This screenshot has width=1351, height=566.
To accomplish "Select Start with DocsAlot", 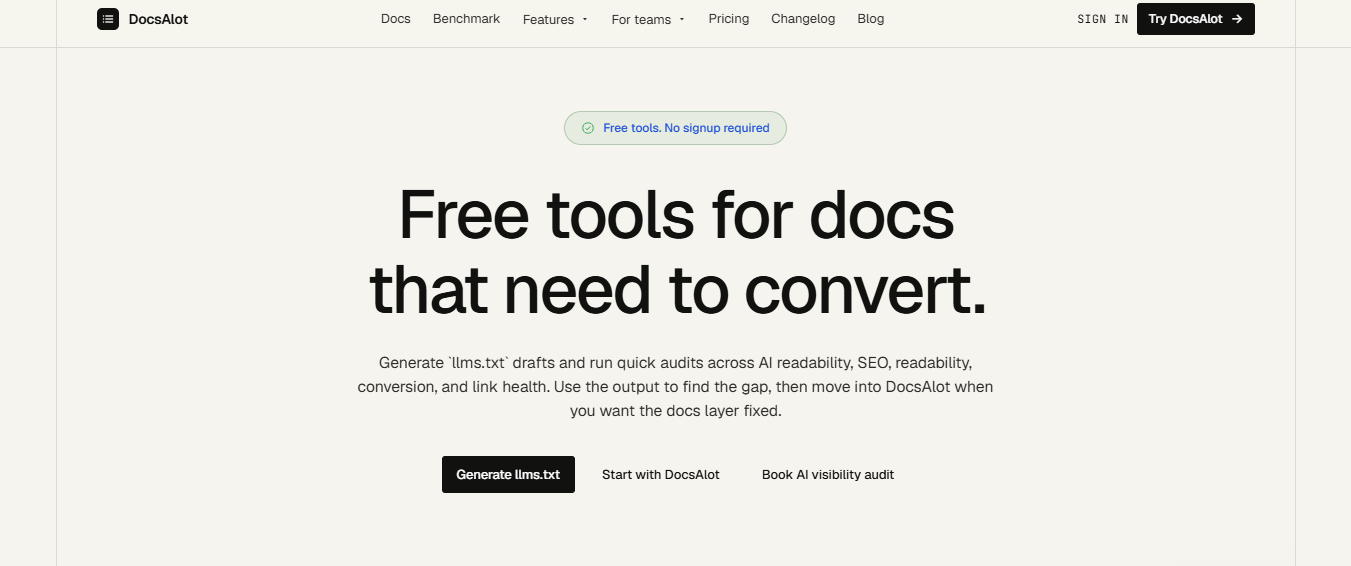I will tap(661, 475).
